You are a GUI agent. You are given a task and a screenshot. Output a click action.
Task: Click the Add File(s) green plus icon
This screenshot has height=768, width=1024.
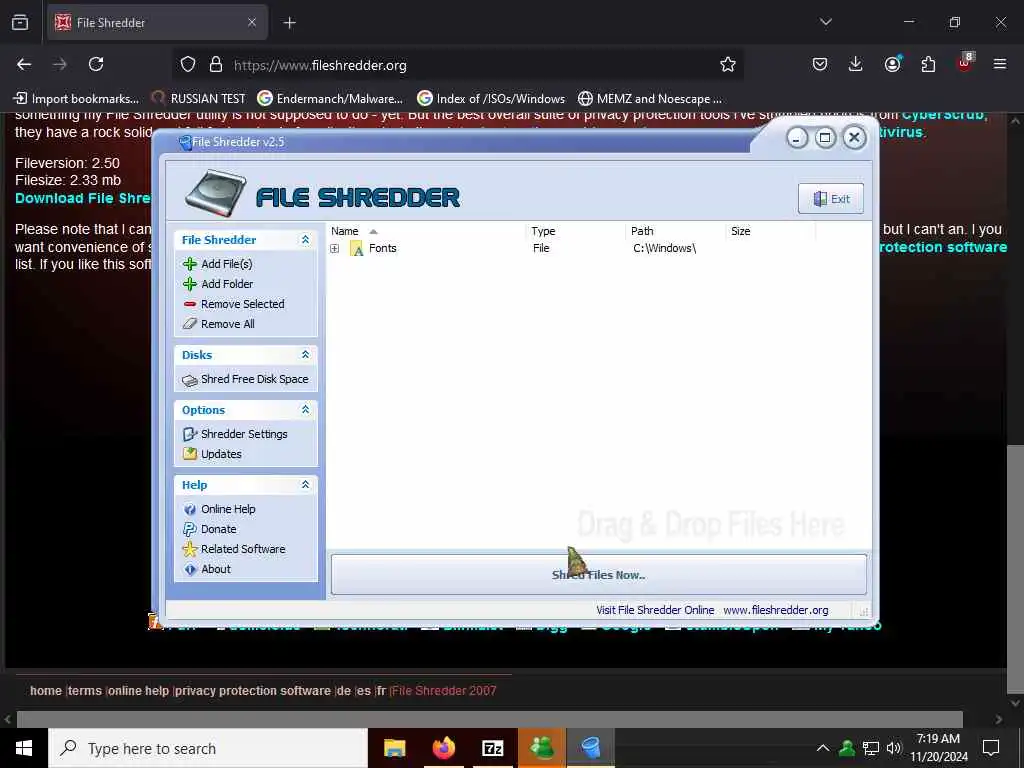190,264
